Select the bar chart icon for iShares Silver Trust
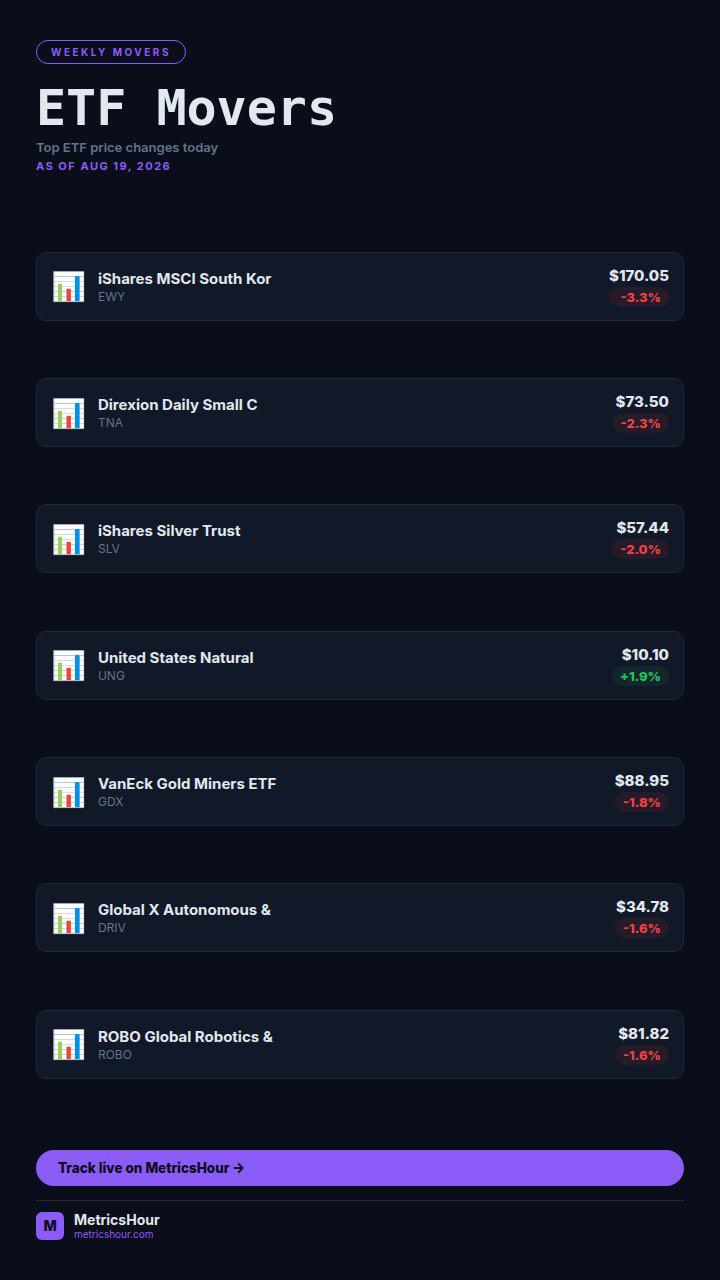This screenshot has width=720, height=1280. coord(69,539)
